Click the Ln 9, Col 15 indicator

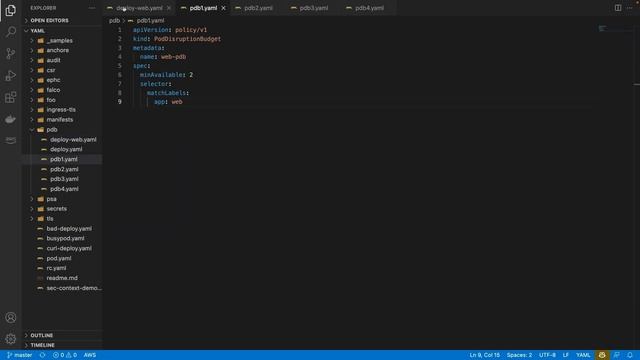pyautogui.click(x=484, y=355)
